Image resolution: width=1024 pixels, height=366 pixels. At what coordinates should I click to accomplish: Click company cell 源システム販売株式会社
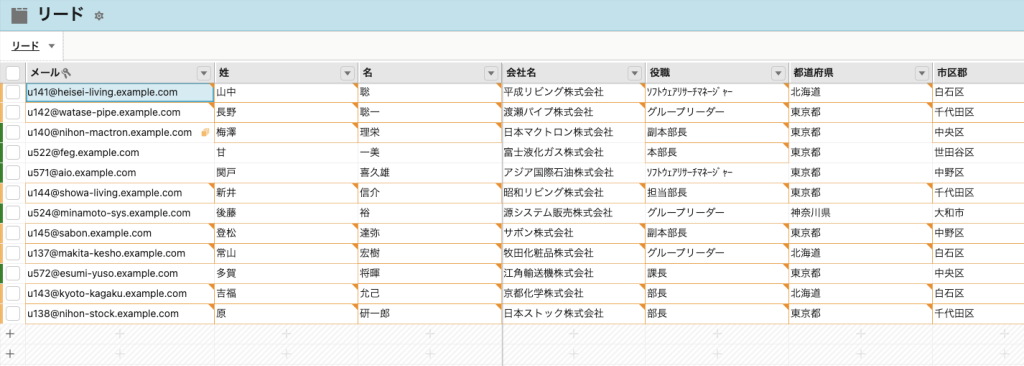tap(573, 213)
